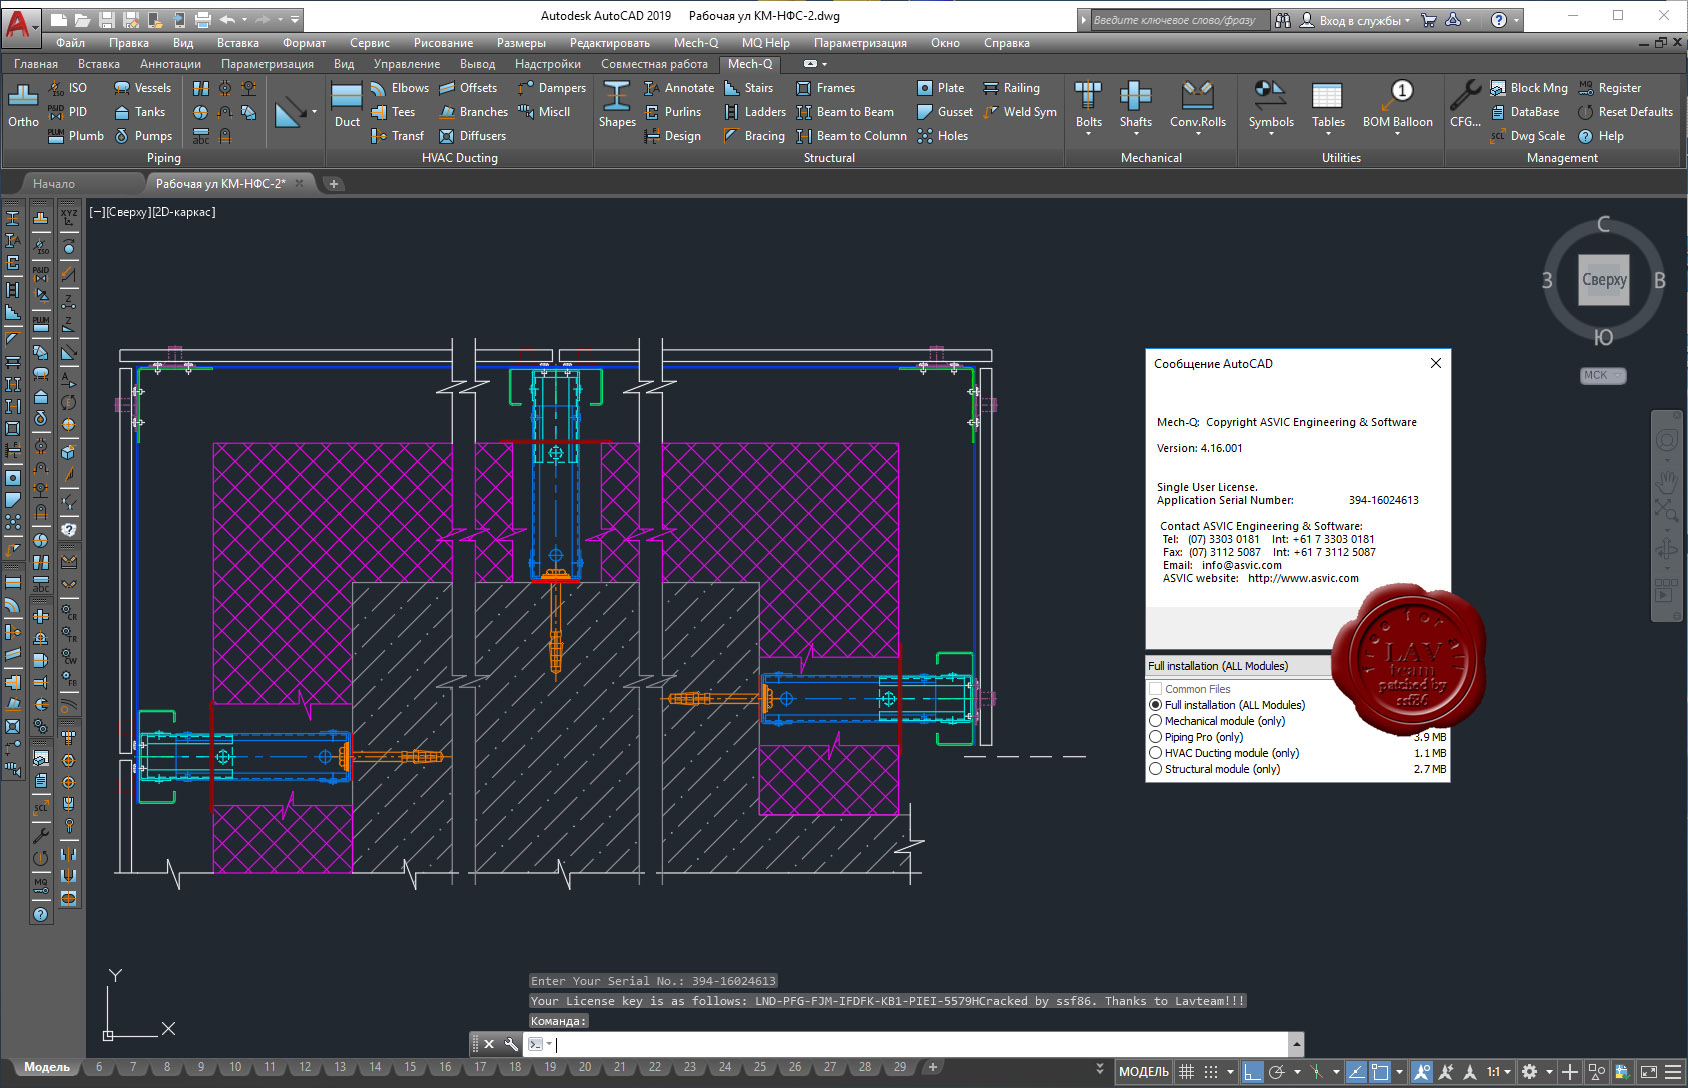Toggle snap mode in status bar
This screenshot has width=1688, height=1088.
[x=1211, y=1072]
